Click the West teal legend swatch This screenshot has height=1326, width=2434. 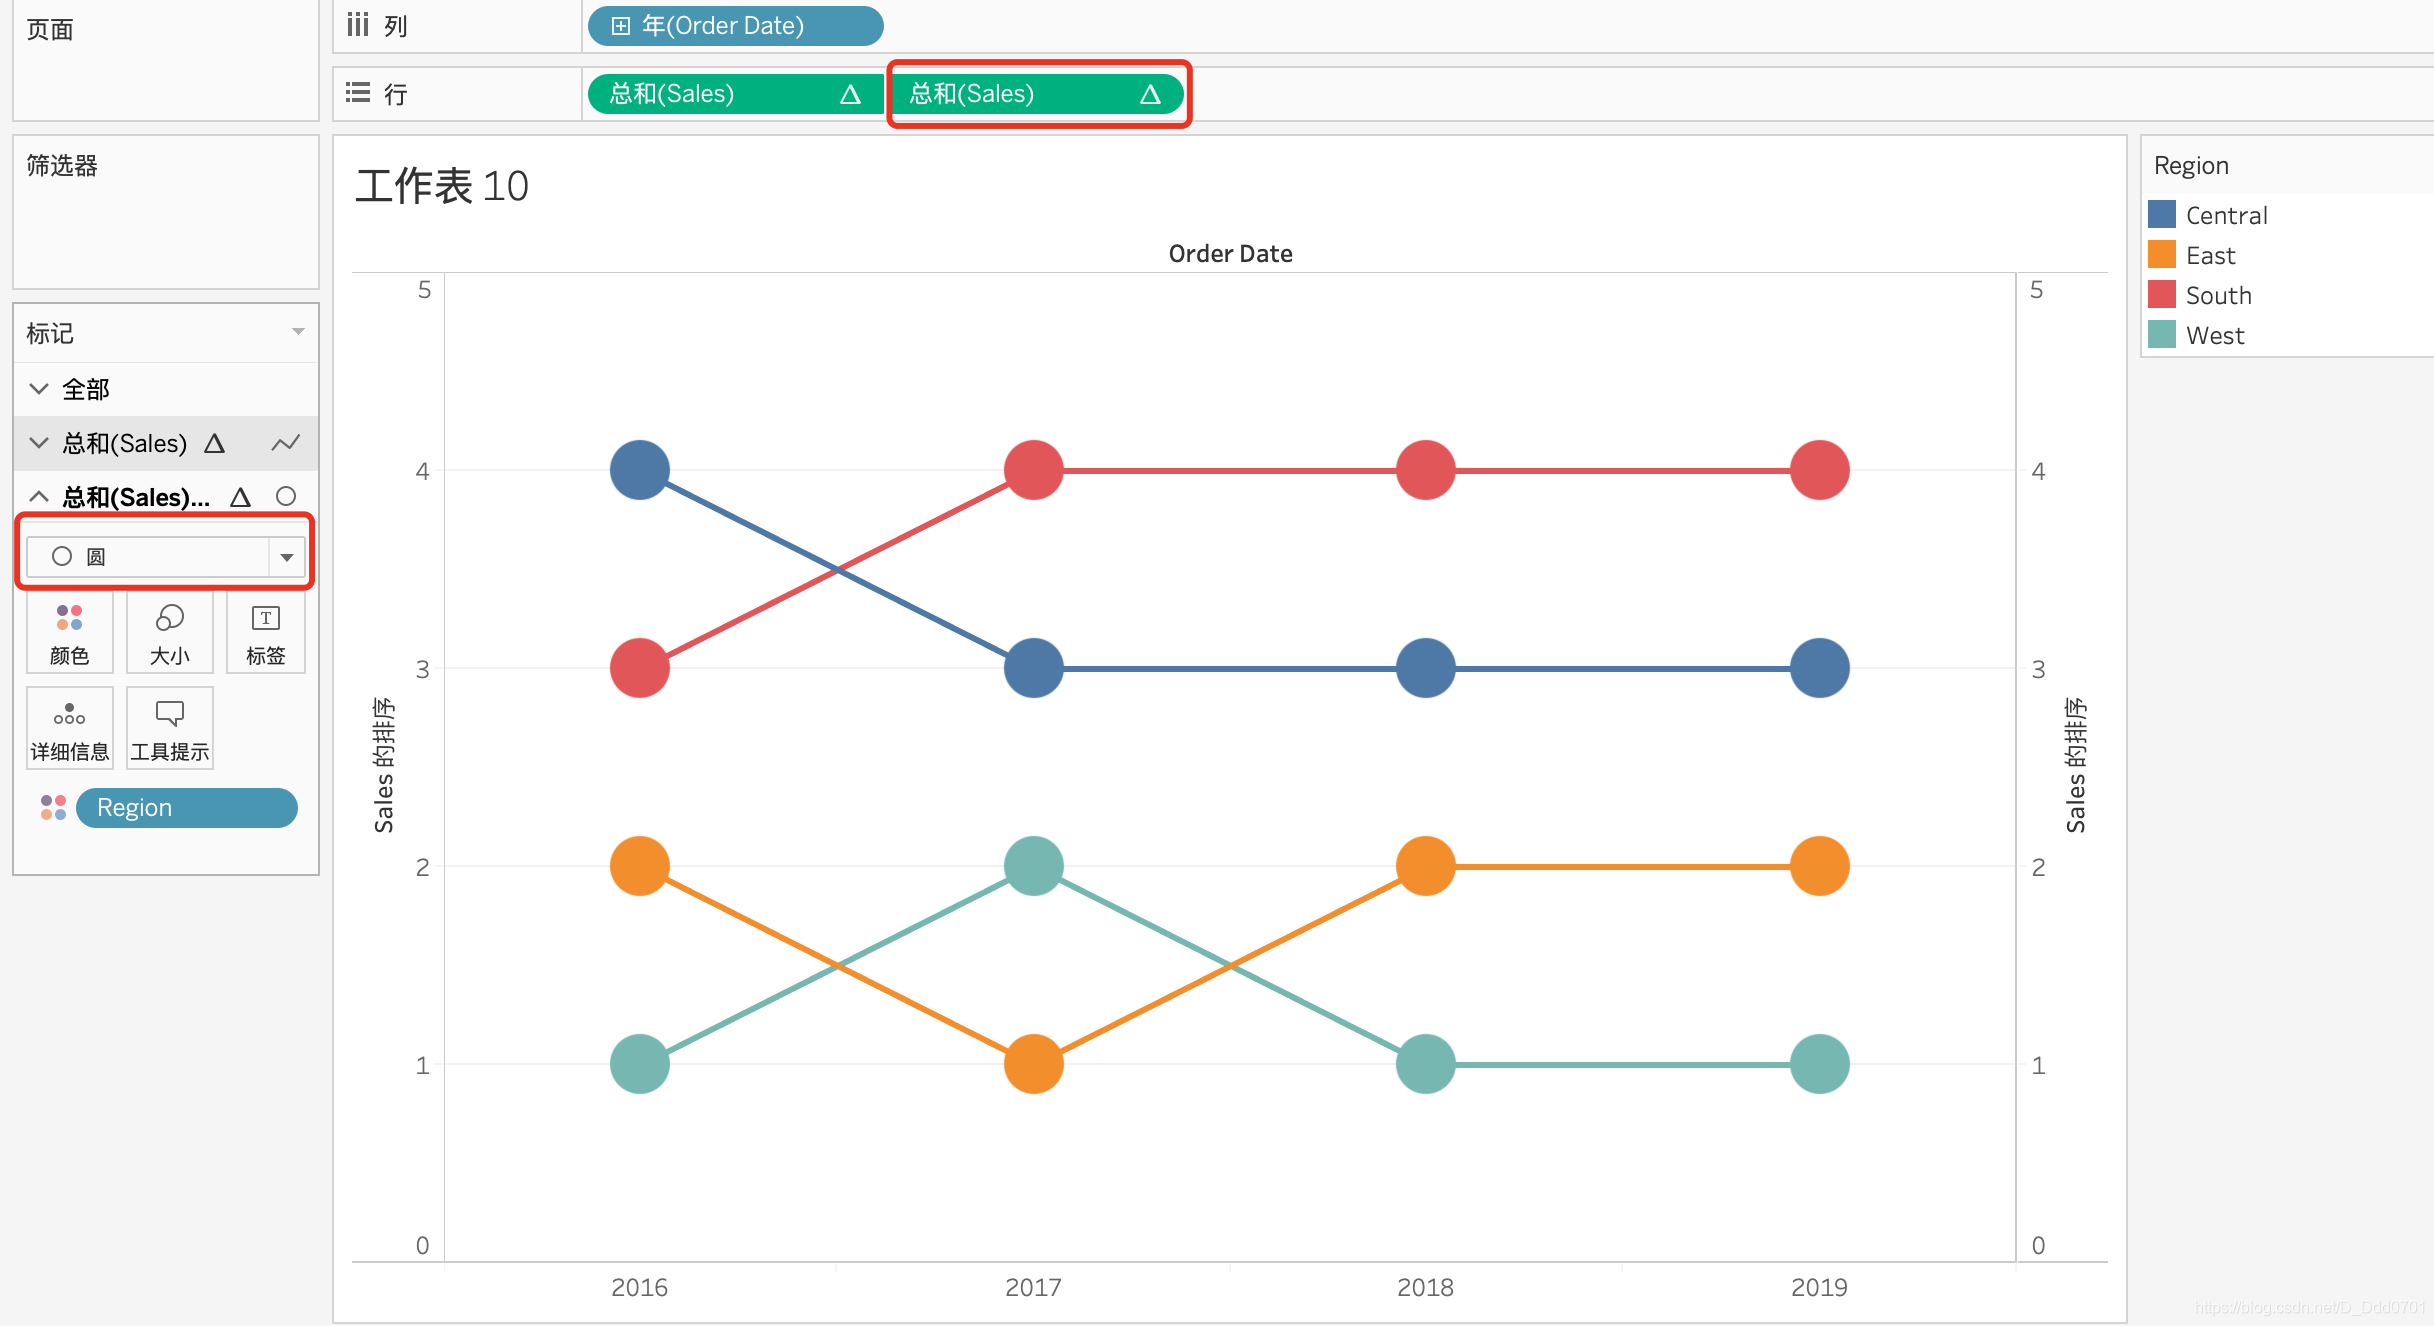pos(2162,335)
